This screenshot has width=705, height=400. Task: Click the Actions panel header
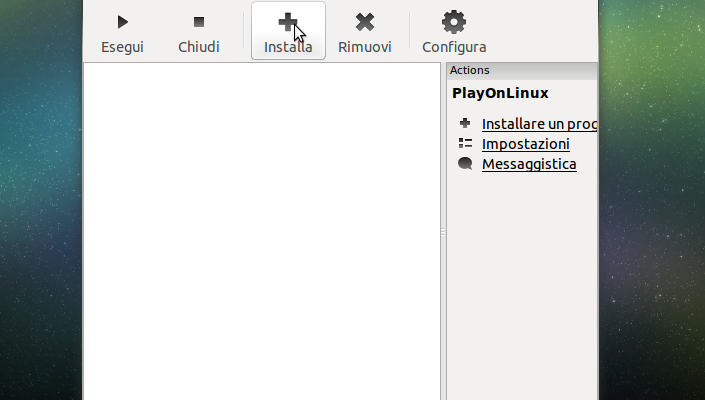click(x=521, y=70)
